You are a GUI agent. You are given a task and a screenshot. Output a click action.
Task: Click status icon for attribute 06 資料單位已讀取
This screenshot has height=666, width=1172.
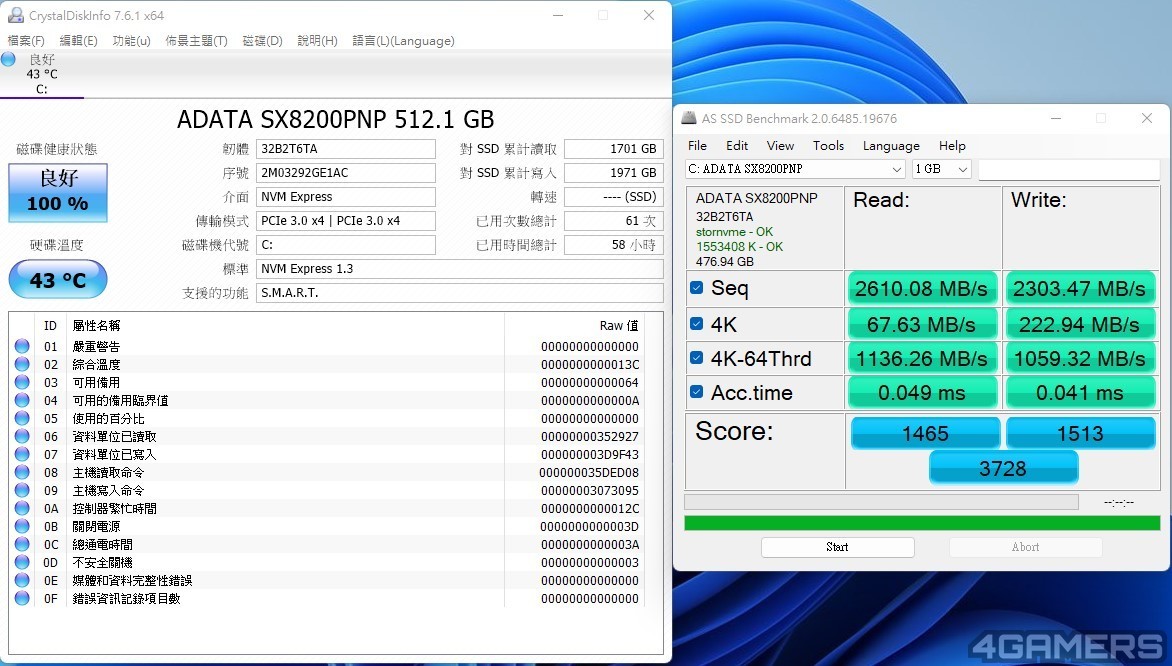pos(22,436)
